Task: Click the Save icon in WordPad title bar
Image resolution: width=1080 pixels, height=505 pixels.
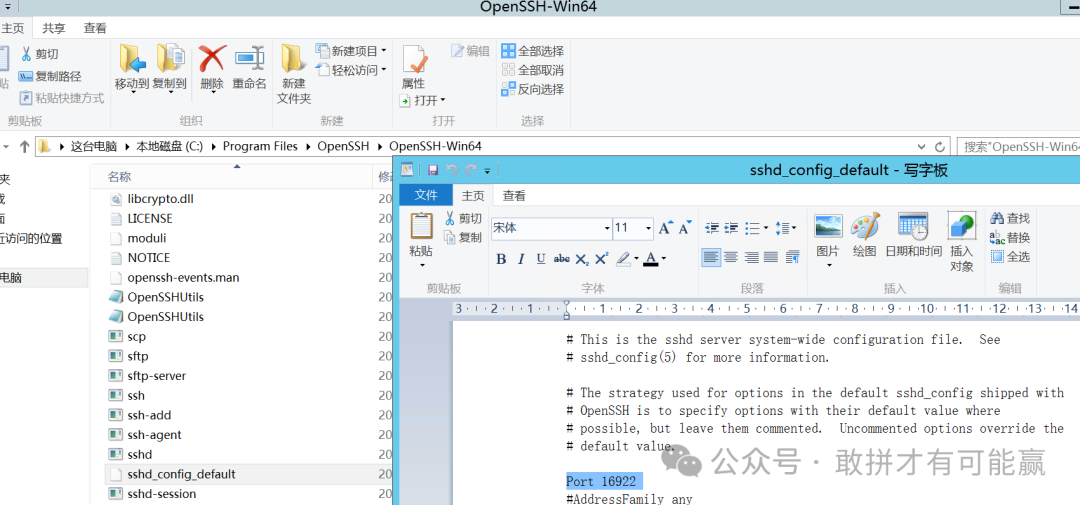Action: [x=433, y=170]
